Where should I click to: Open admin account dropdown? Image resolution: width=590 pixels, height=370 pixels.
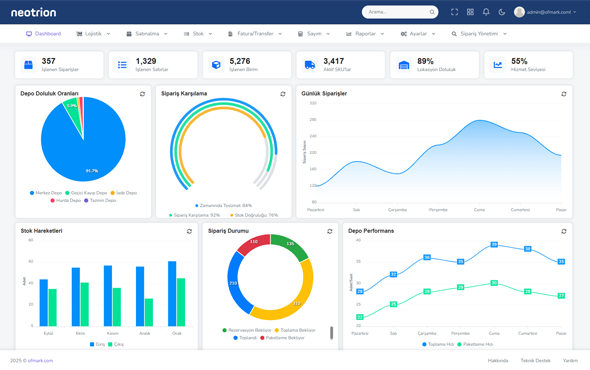click(551, 12)
